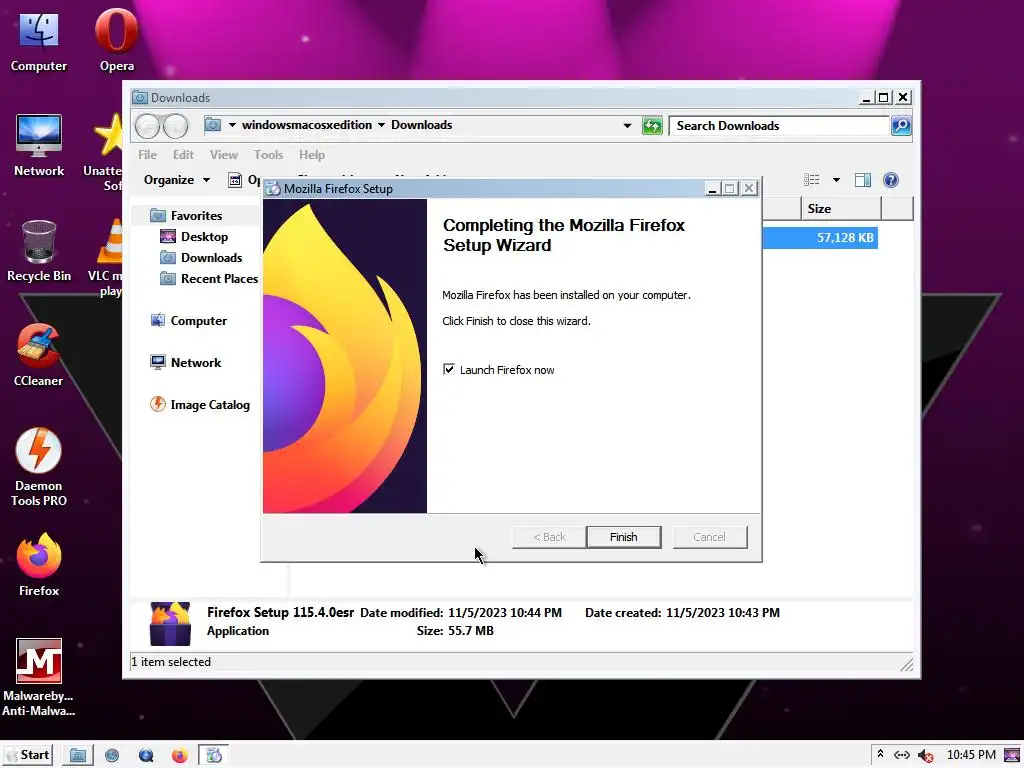Image resolution: width=1024 pixels, height=768 pixels.
Task: Click the second quick-launch round taskbar icon
Action: (x=112, y=756)
